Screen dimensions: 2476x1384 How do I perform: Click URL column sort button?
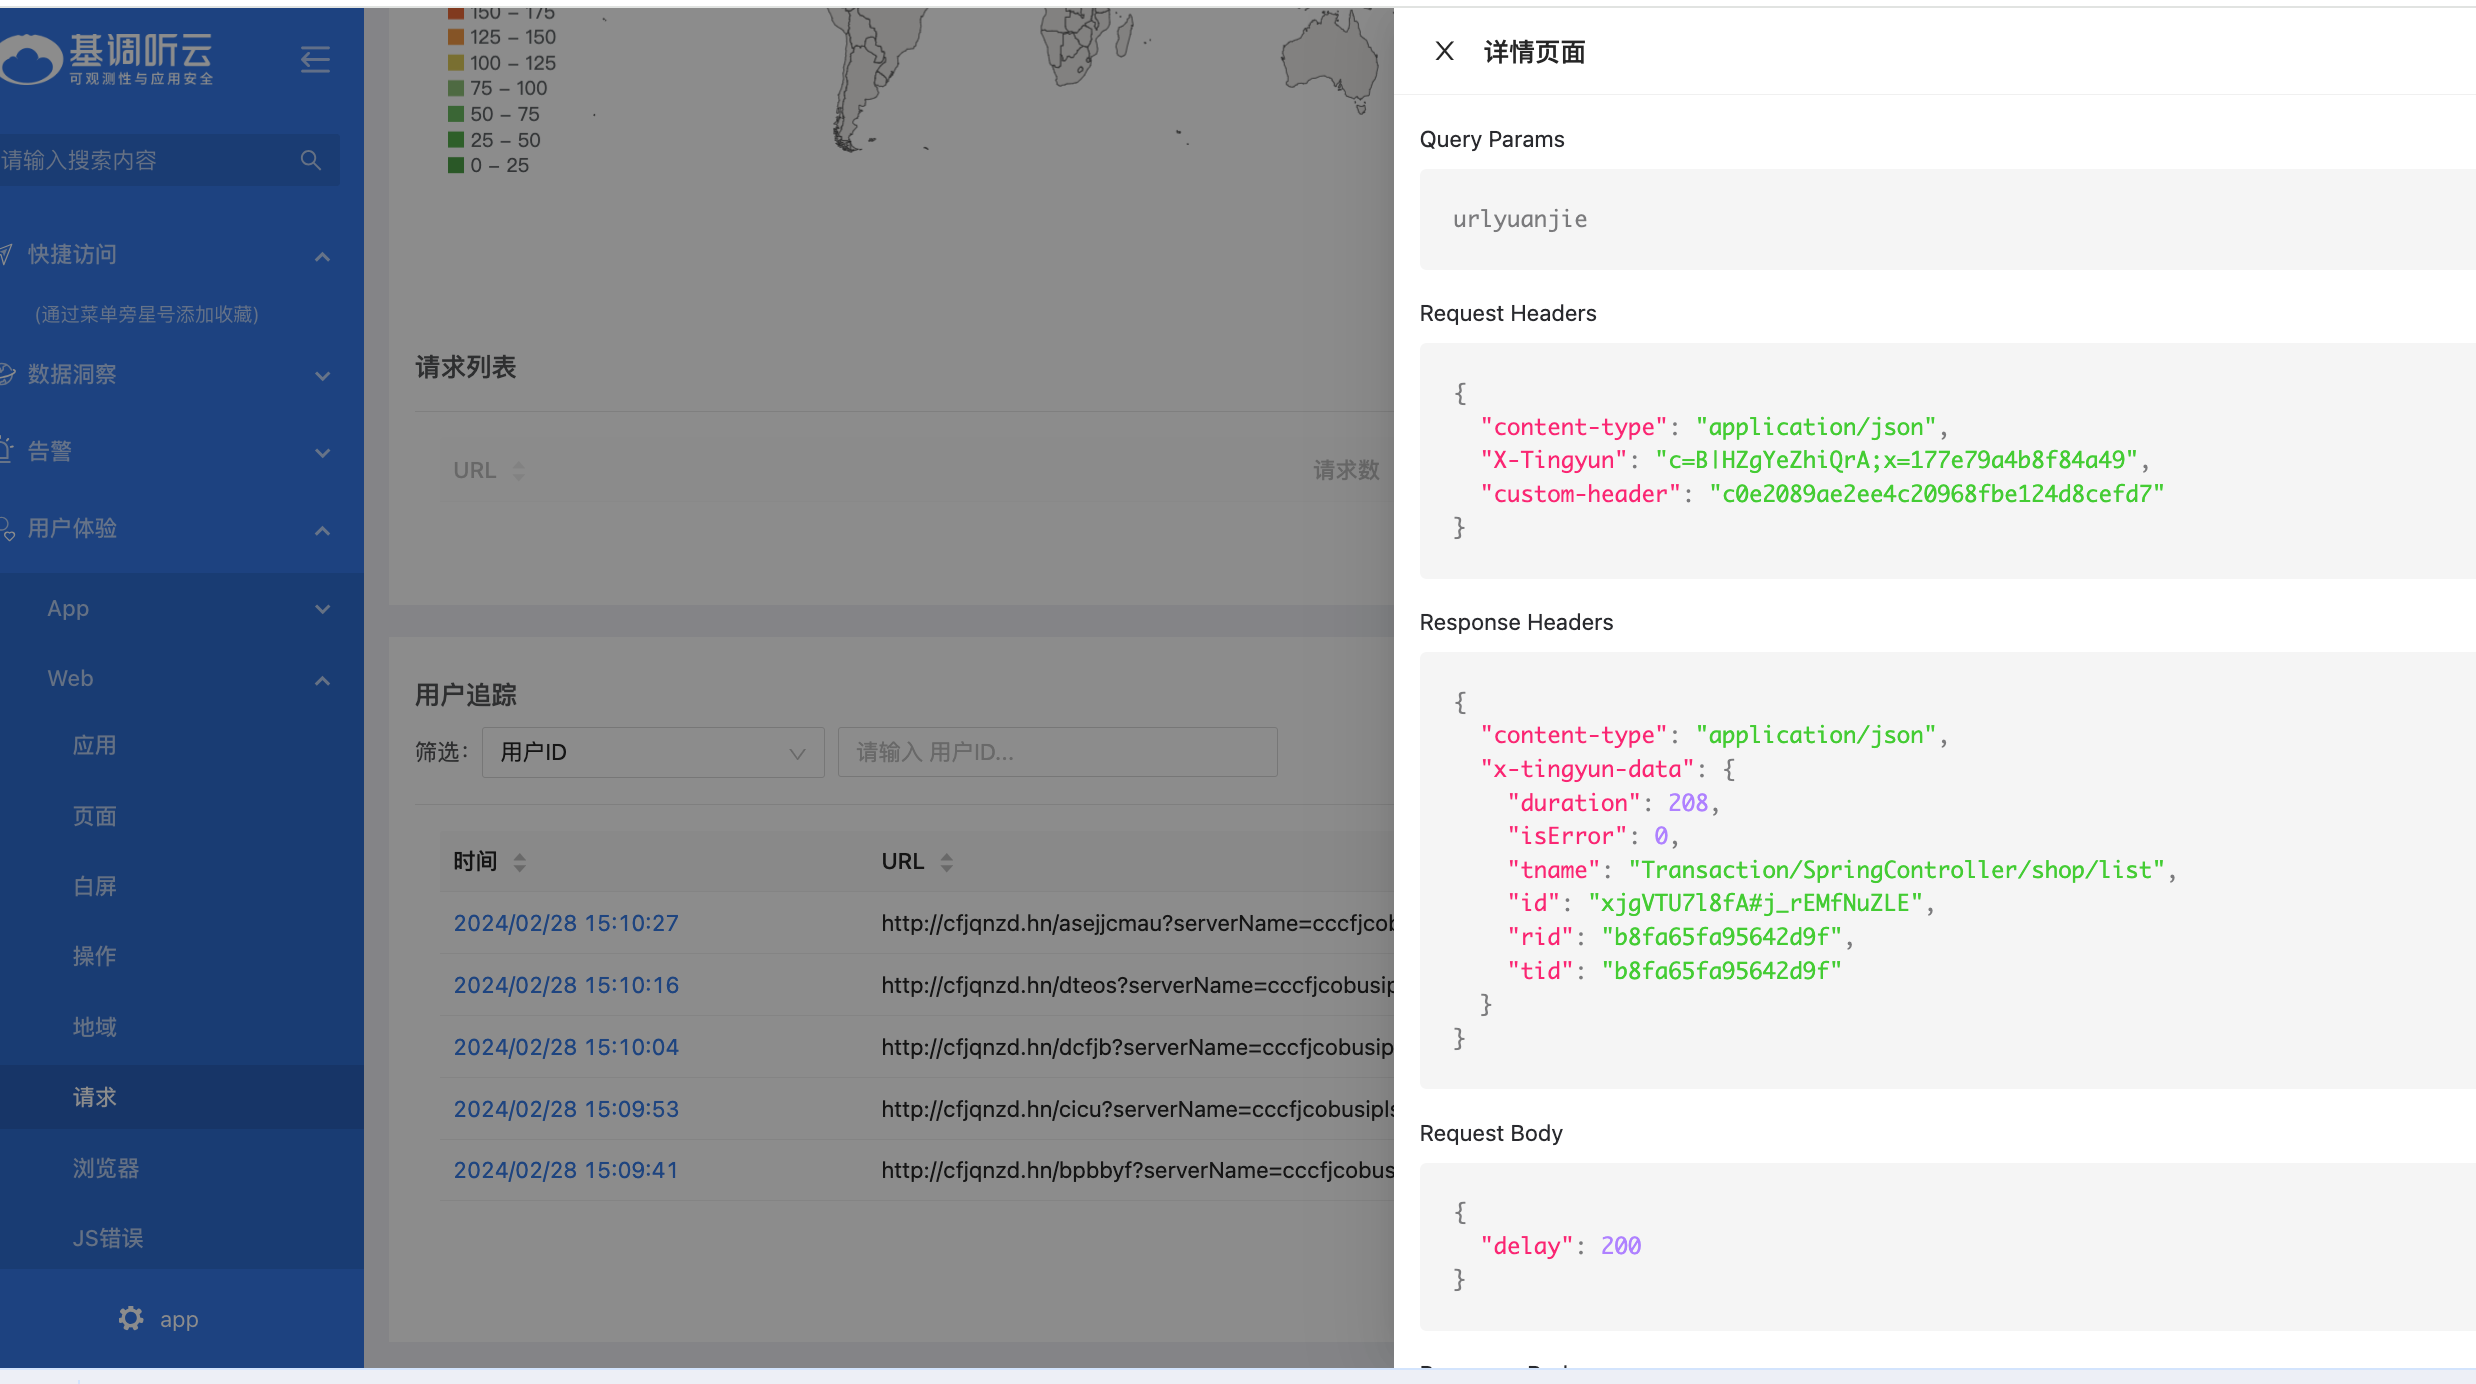[519, 471]
